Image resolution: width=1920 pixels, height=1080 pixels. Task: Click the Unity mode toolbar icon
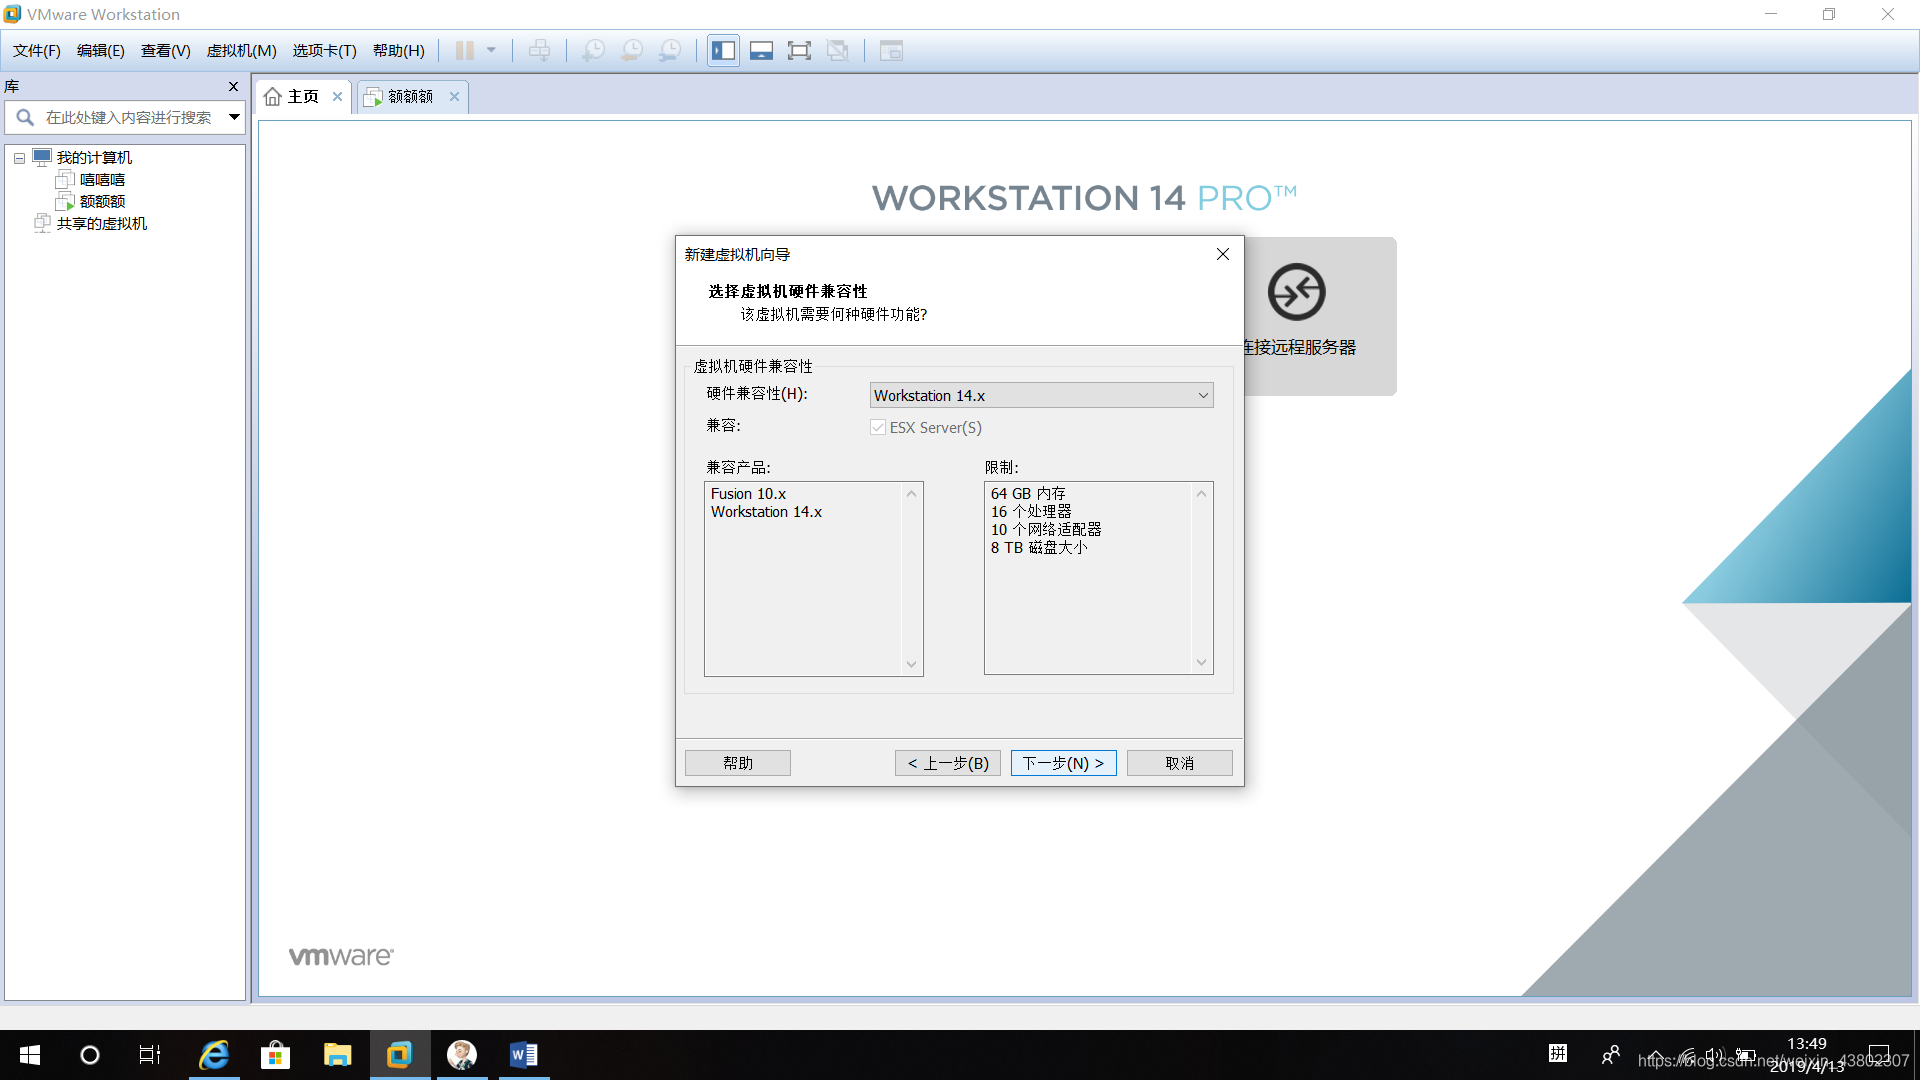click(838, 50)
